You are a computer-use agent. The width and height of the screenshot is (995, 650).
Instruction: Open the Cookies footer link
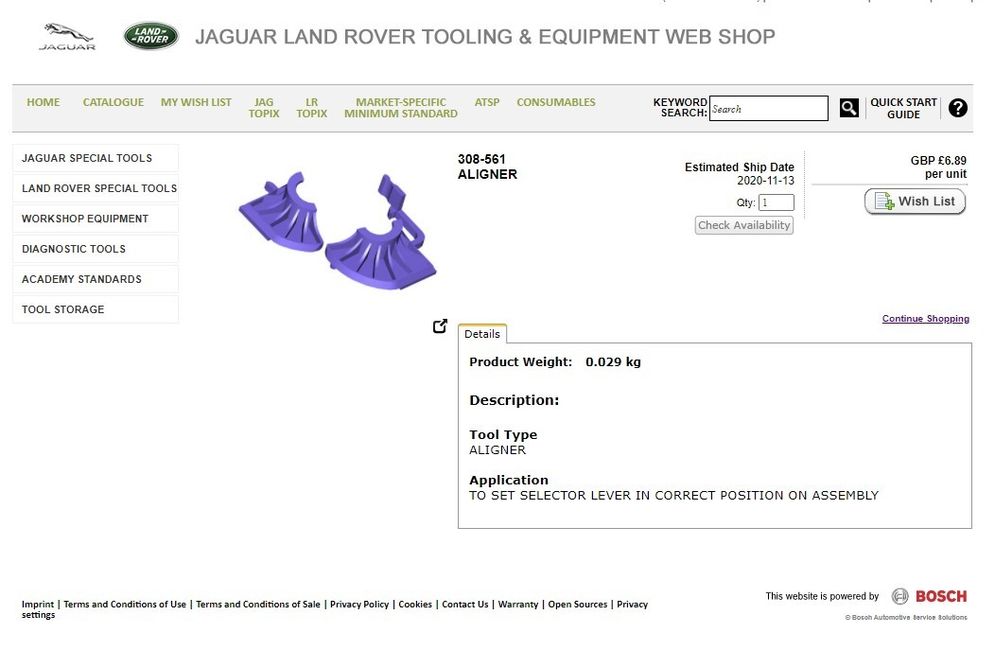click(x=415, y=604)
